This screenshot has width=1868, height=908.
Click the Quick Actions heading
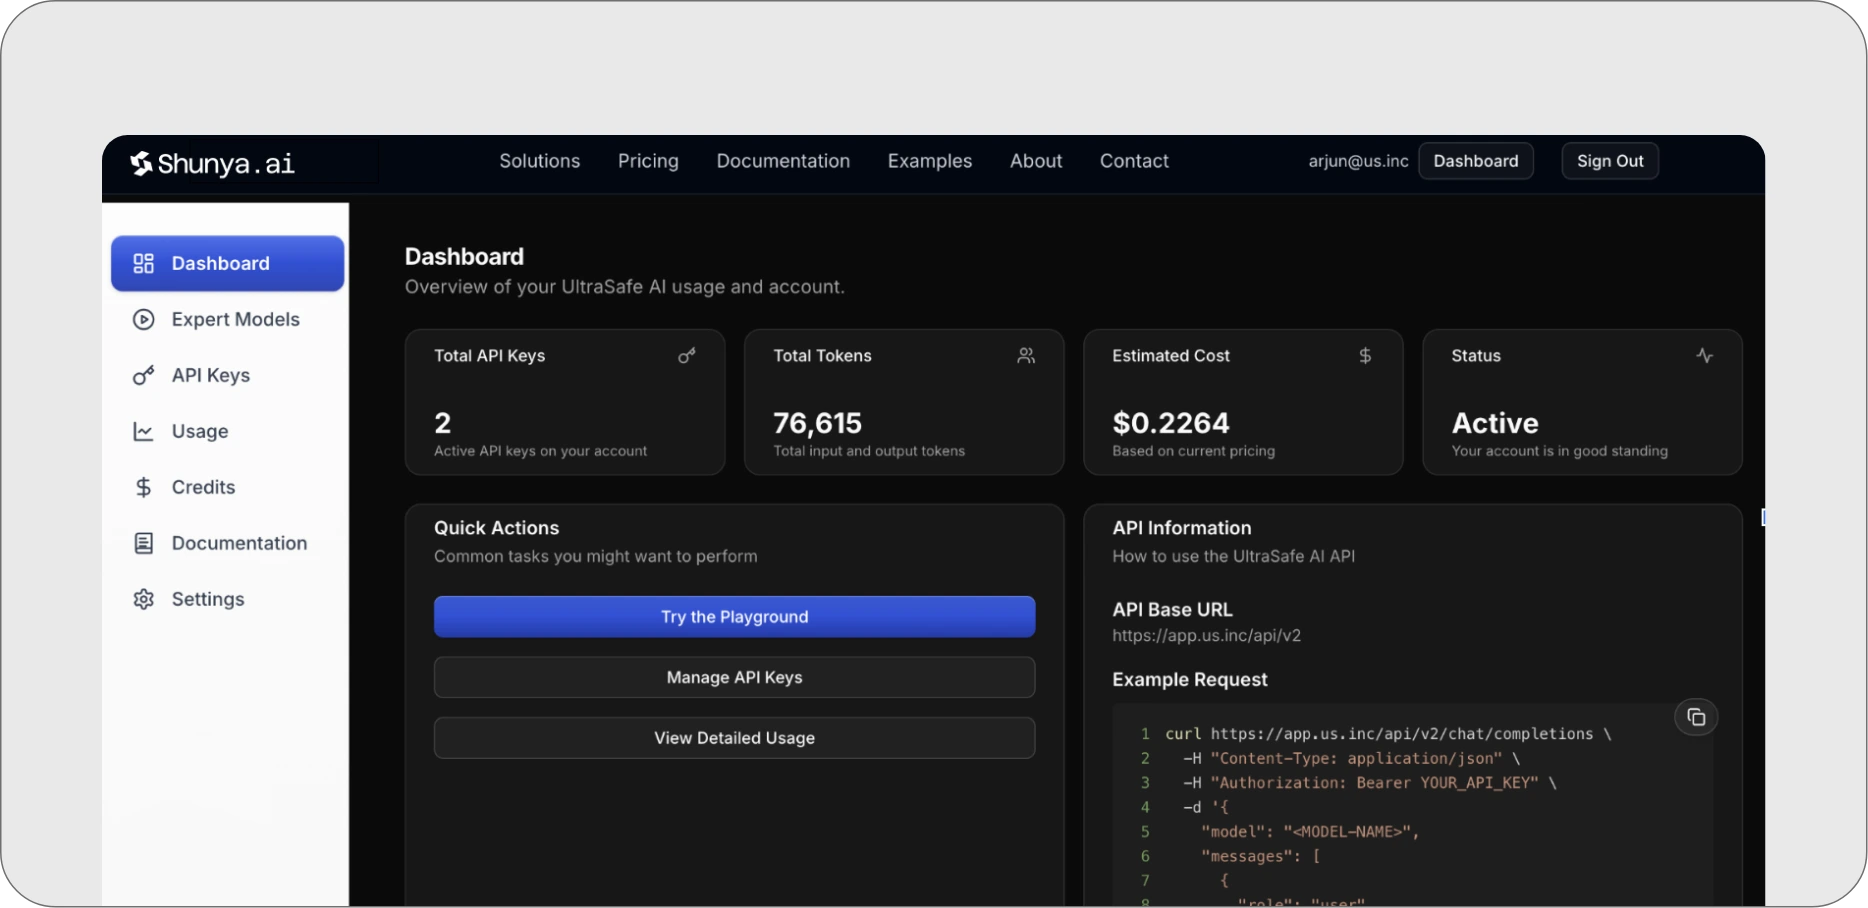[497, 528]
